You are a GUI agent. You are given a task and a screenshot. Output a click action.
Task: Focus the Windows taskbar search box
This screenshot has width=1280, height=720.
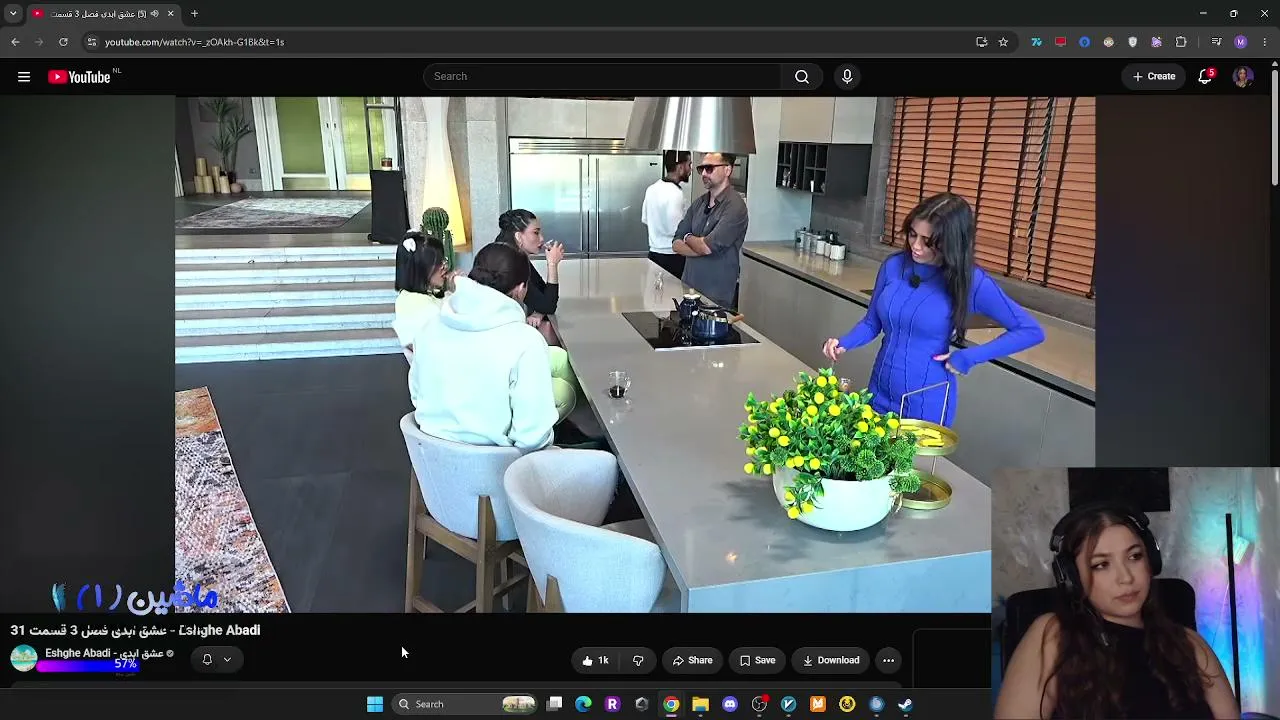[466, 704]
